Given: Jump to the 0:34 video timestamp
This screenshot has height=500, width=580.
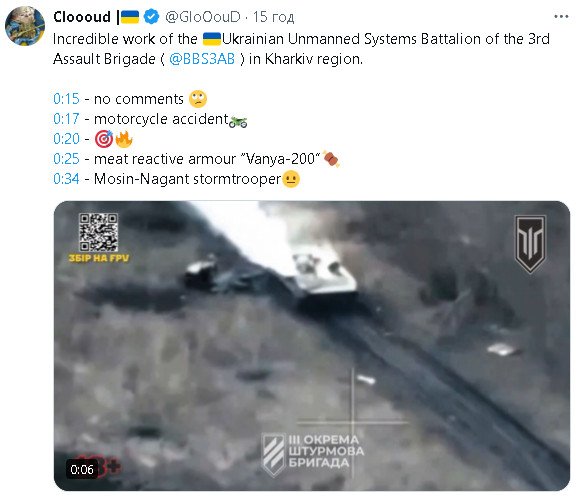Looking at the screenshot, I should click(66, 179).
